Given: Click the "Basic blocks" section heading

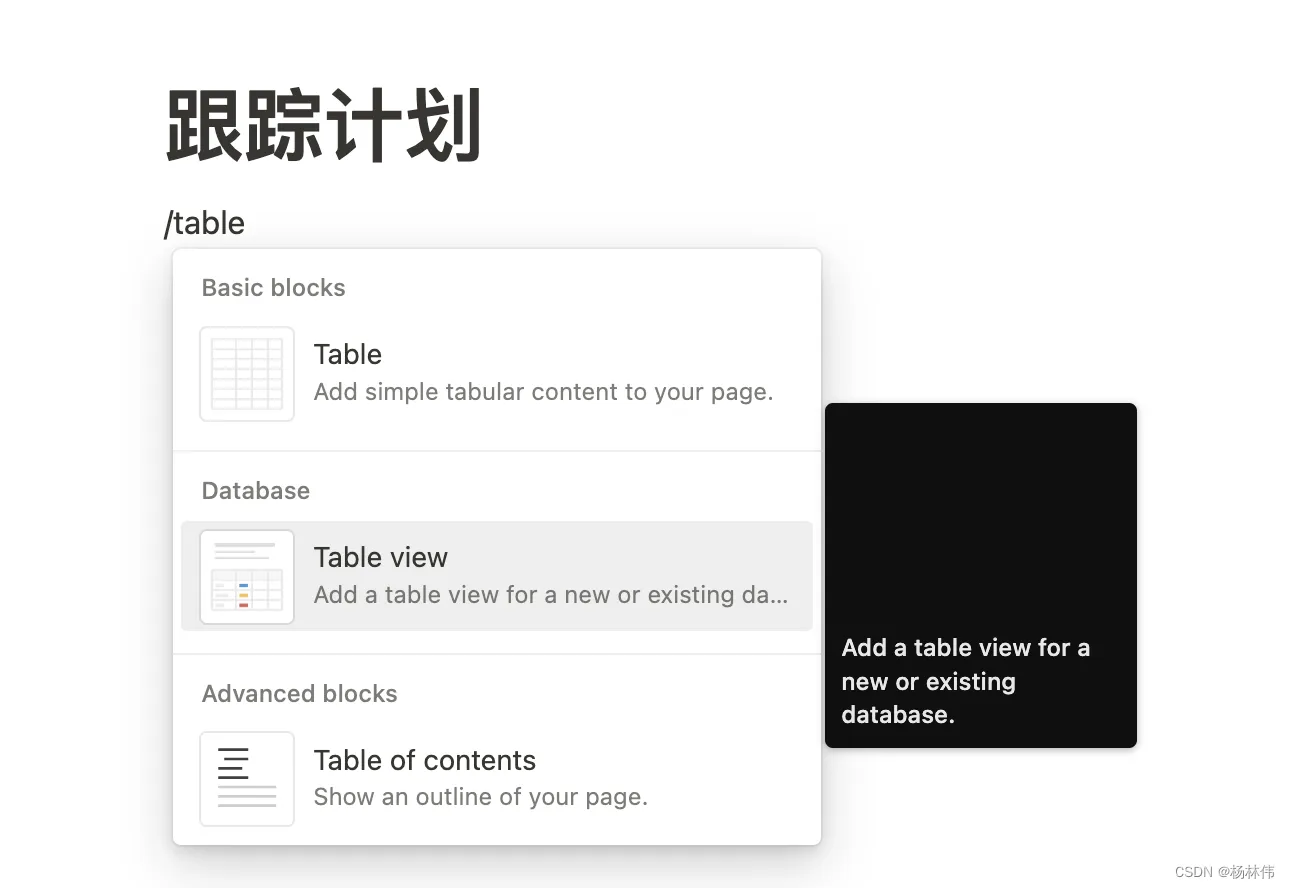Looking at the screenshot, I should point(273,288).
